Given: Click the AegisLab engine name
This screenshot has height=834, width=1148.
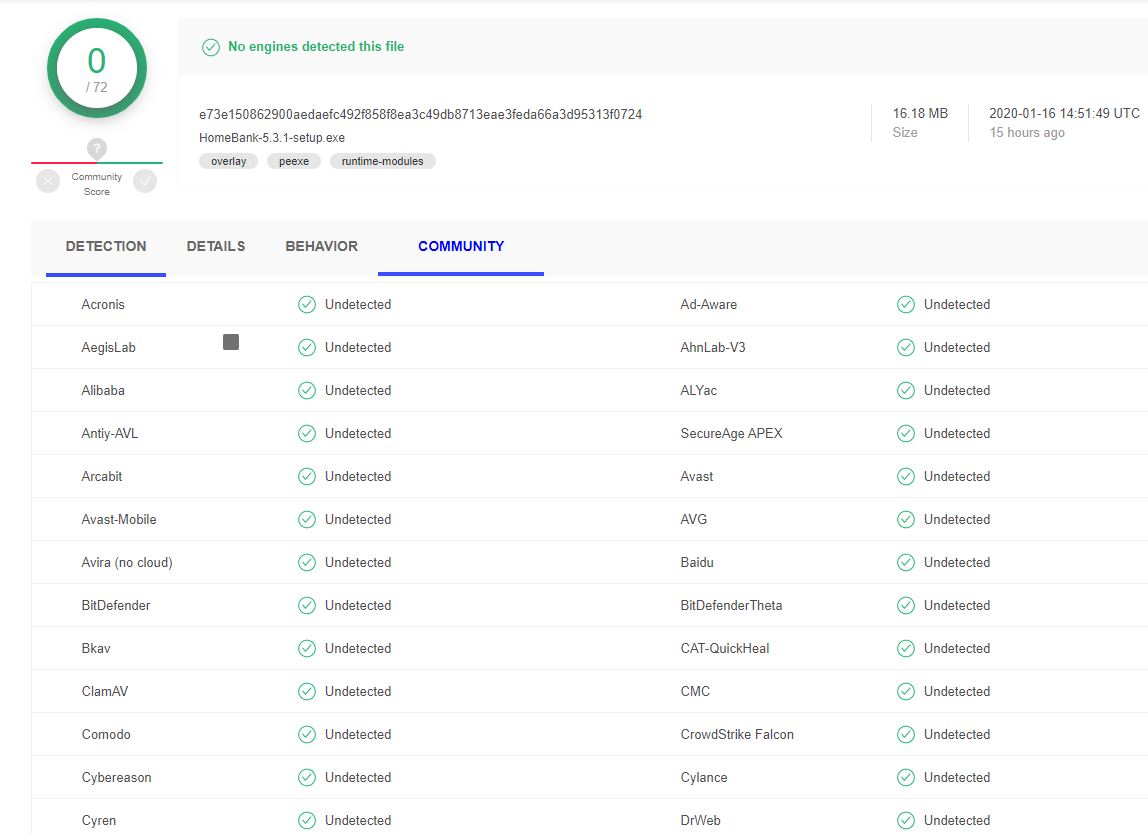Looking at the screenshot, I should tap(108, 348).
